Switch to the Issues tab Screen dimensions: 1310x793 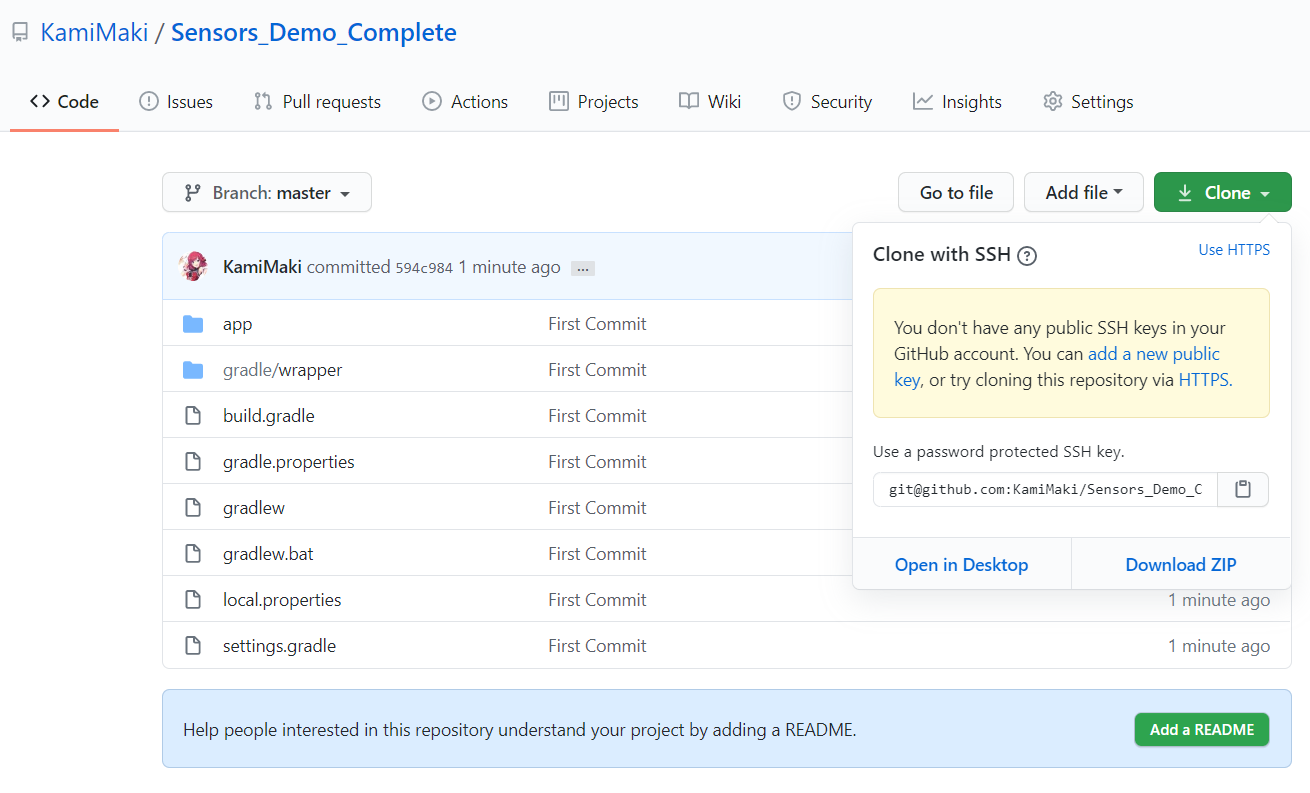click(x=176, y=101)
